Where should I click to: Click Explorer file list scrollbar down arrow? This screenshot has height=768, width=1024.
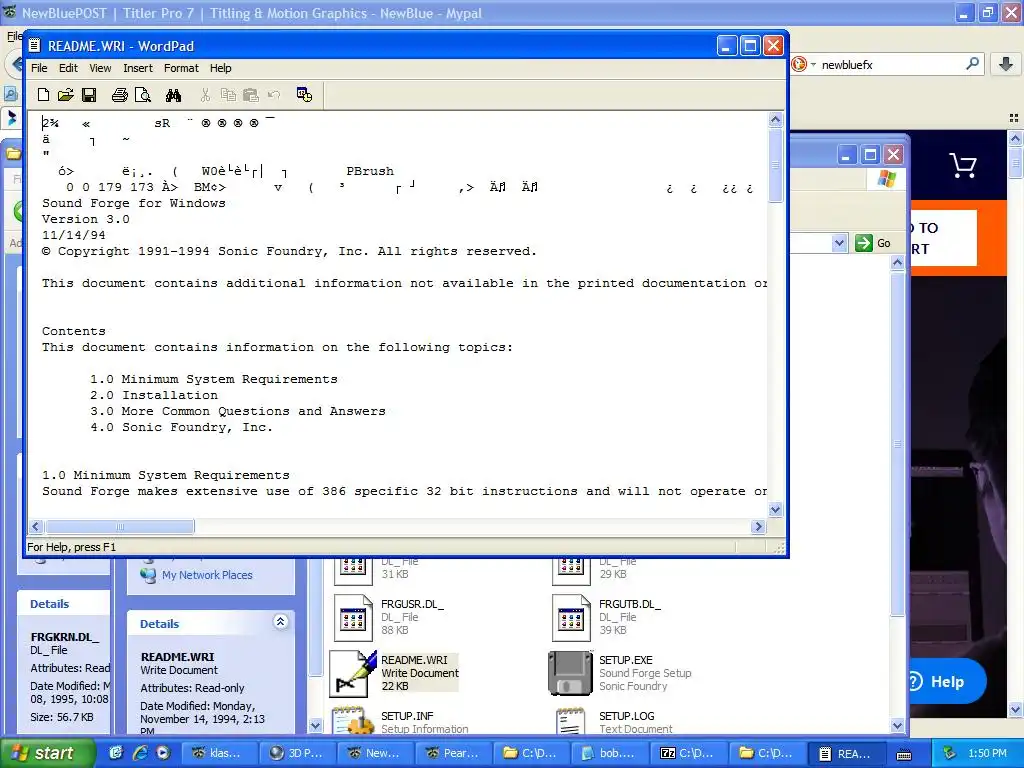coord(897,726)
